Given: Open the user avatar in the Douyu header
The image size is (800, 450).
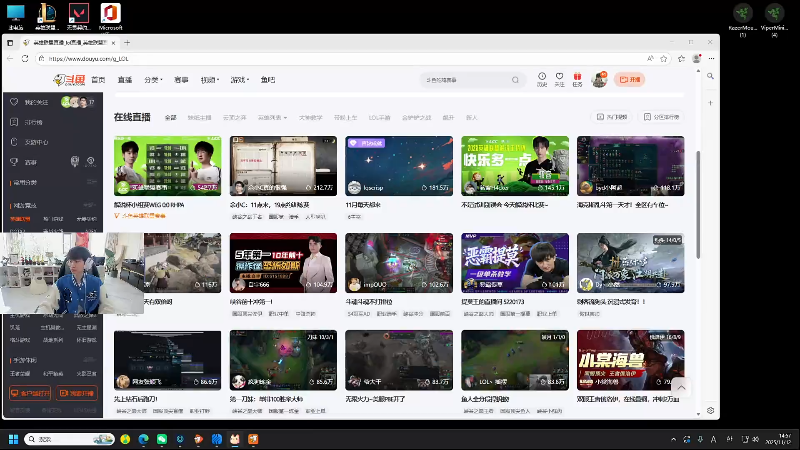Looking at the screenshot, I should pos(599,80).
